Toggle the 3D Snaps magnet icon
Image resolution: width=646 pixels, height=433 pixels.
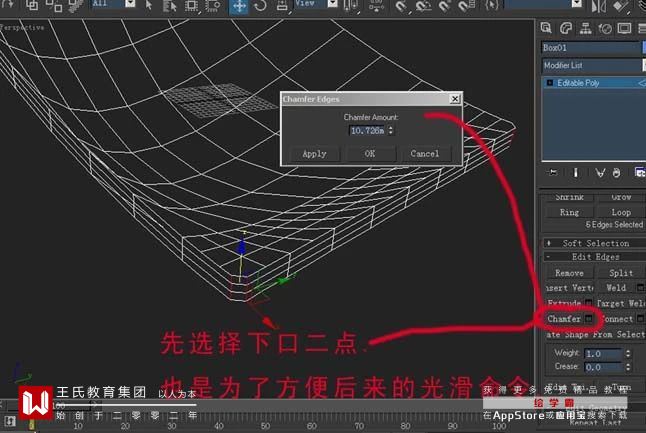(401, 6)
